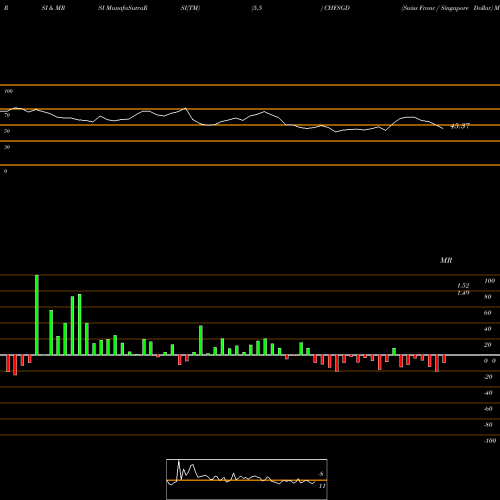Image resolution: width=500 pixels, height=500 pixels.
Task: Click the 1.52 value beside the MR chart
Action: (463, 286)
